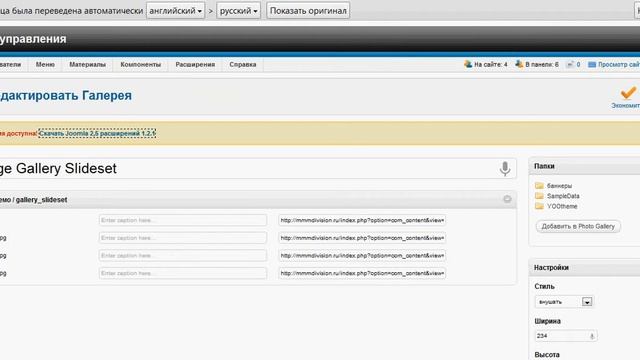Click the topmost 'Enter caption here' field
The image size is (640, 360).
click(x=183, y=220)
